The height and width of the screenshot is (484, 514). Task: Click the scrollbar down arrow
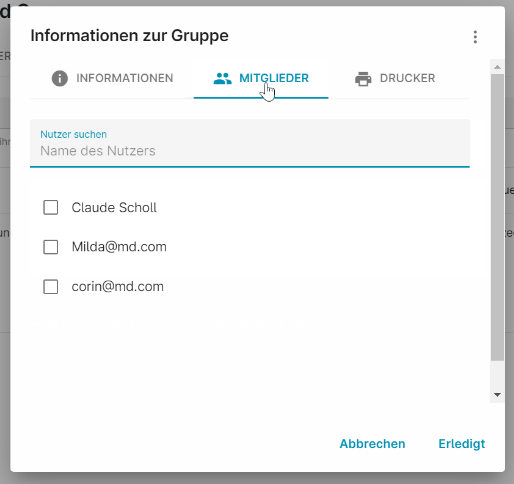pos(497,395)
